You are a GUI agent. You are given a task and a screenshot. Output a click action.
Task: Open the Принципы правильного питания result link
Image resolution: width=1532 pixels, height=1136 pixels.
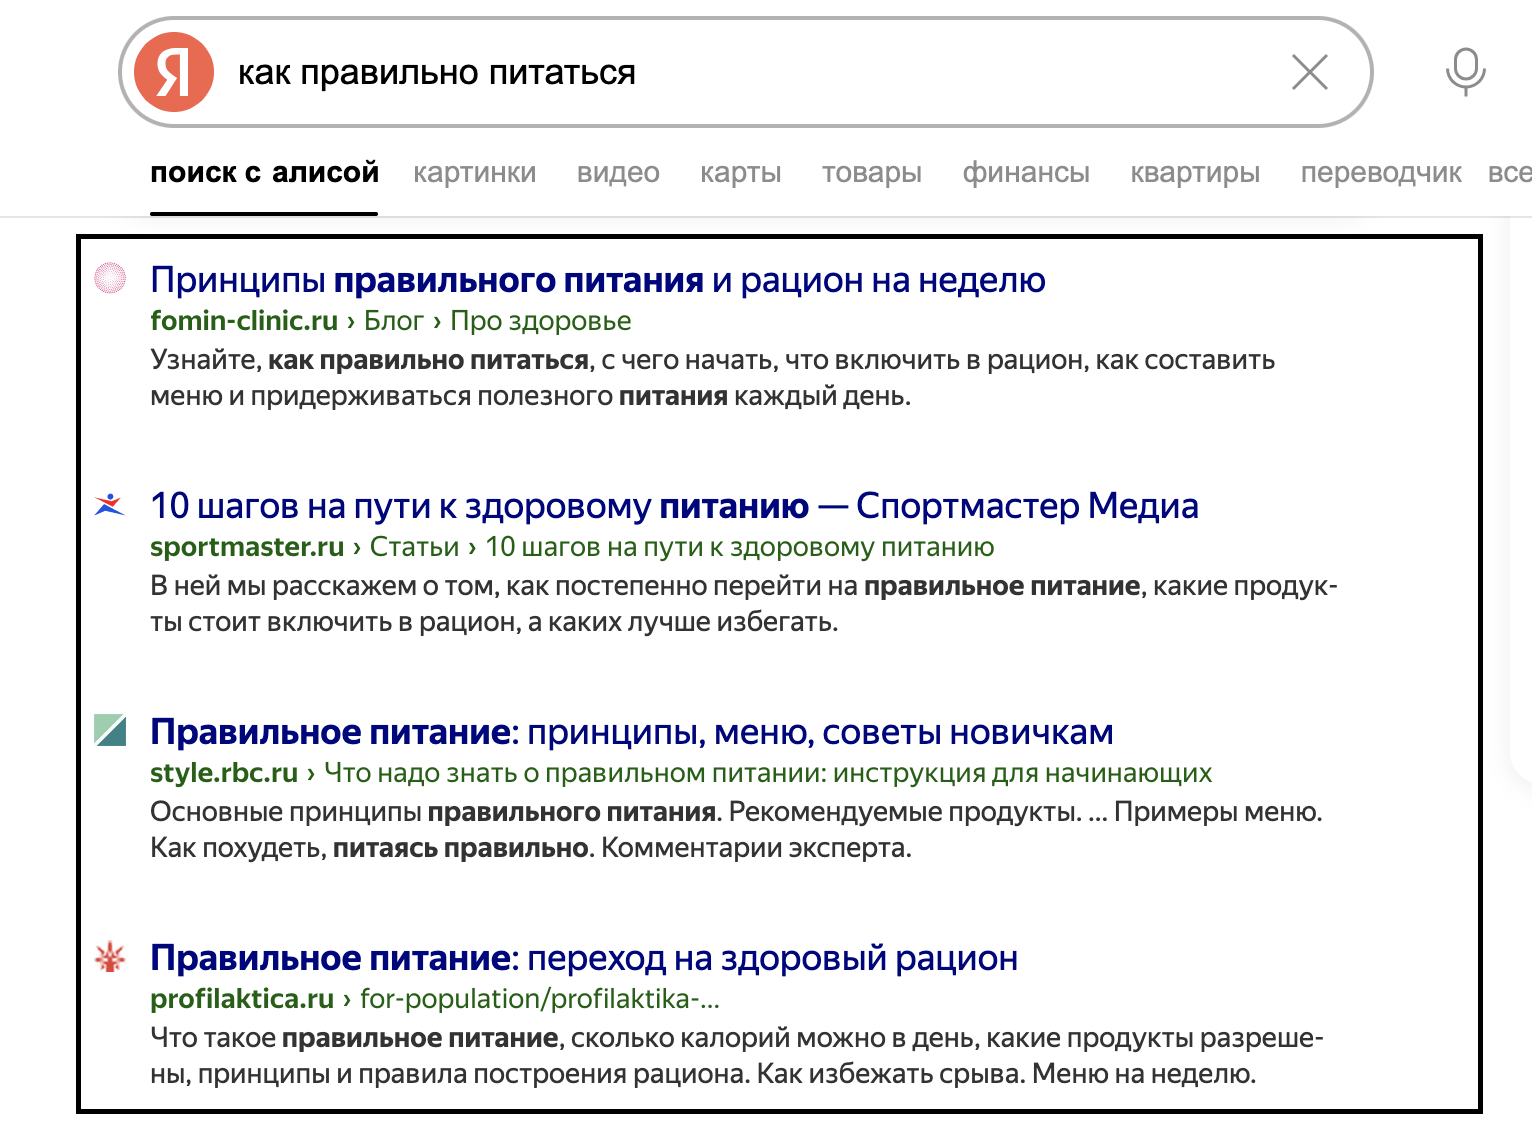coord(597,280)
